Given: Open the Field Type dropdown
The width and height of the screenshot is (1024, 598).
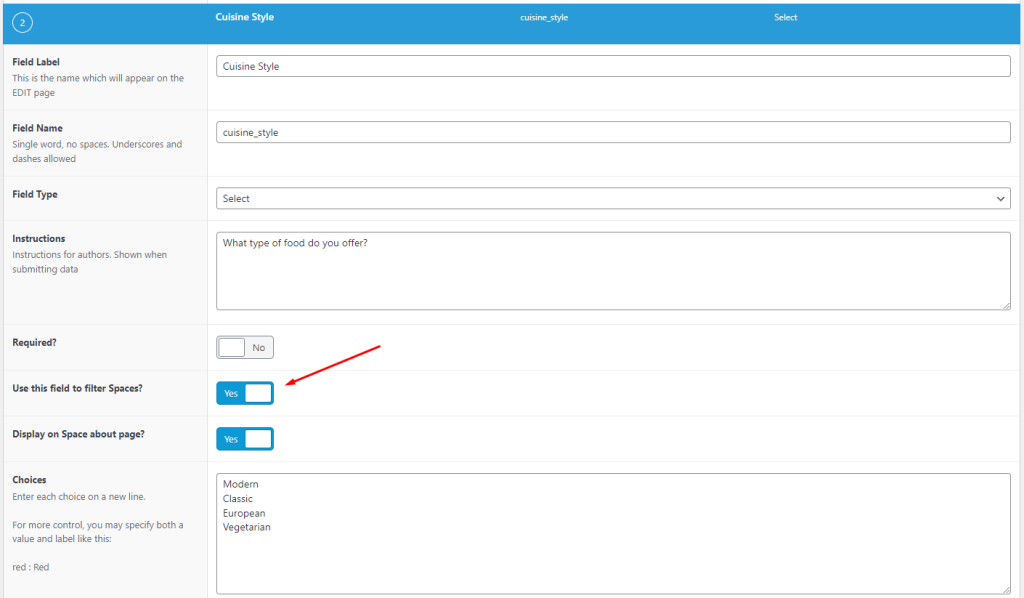Looking at the screenshot, I should click(613, 198).
